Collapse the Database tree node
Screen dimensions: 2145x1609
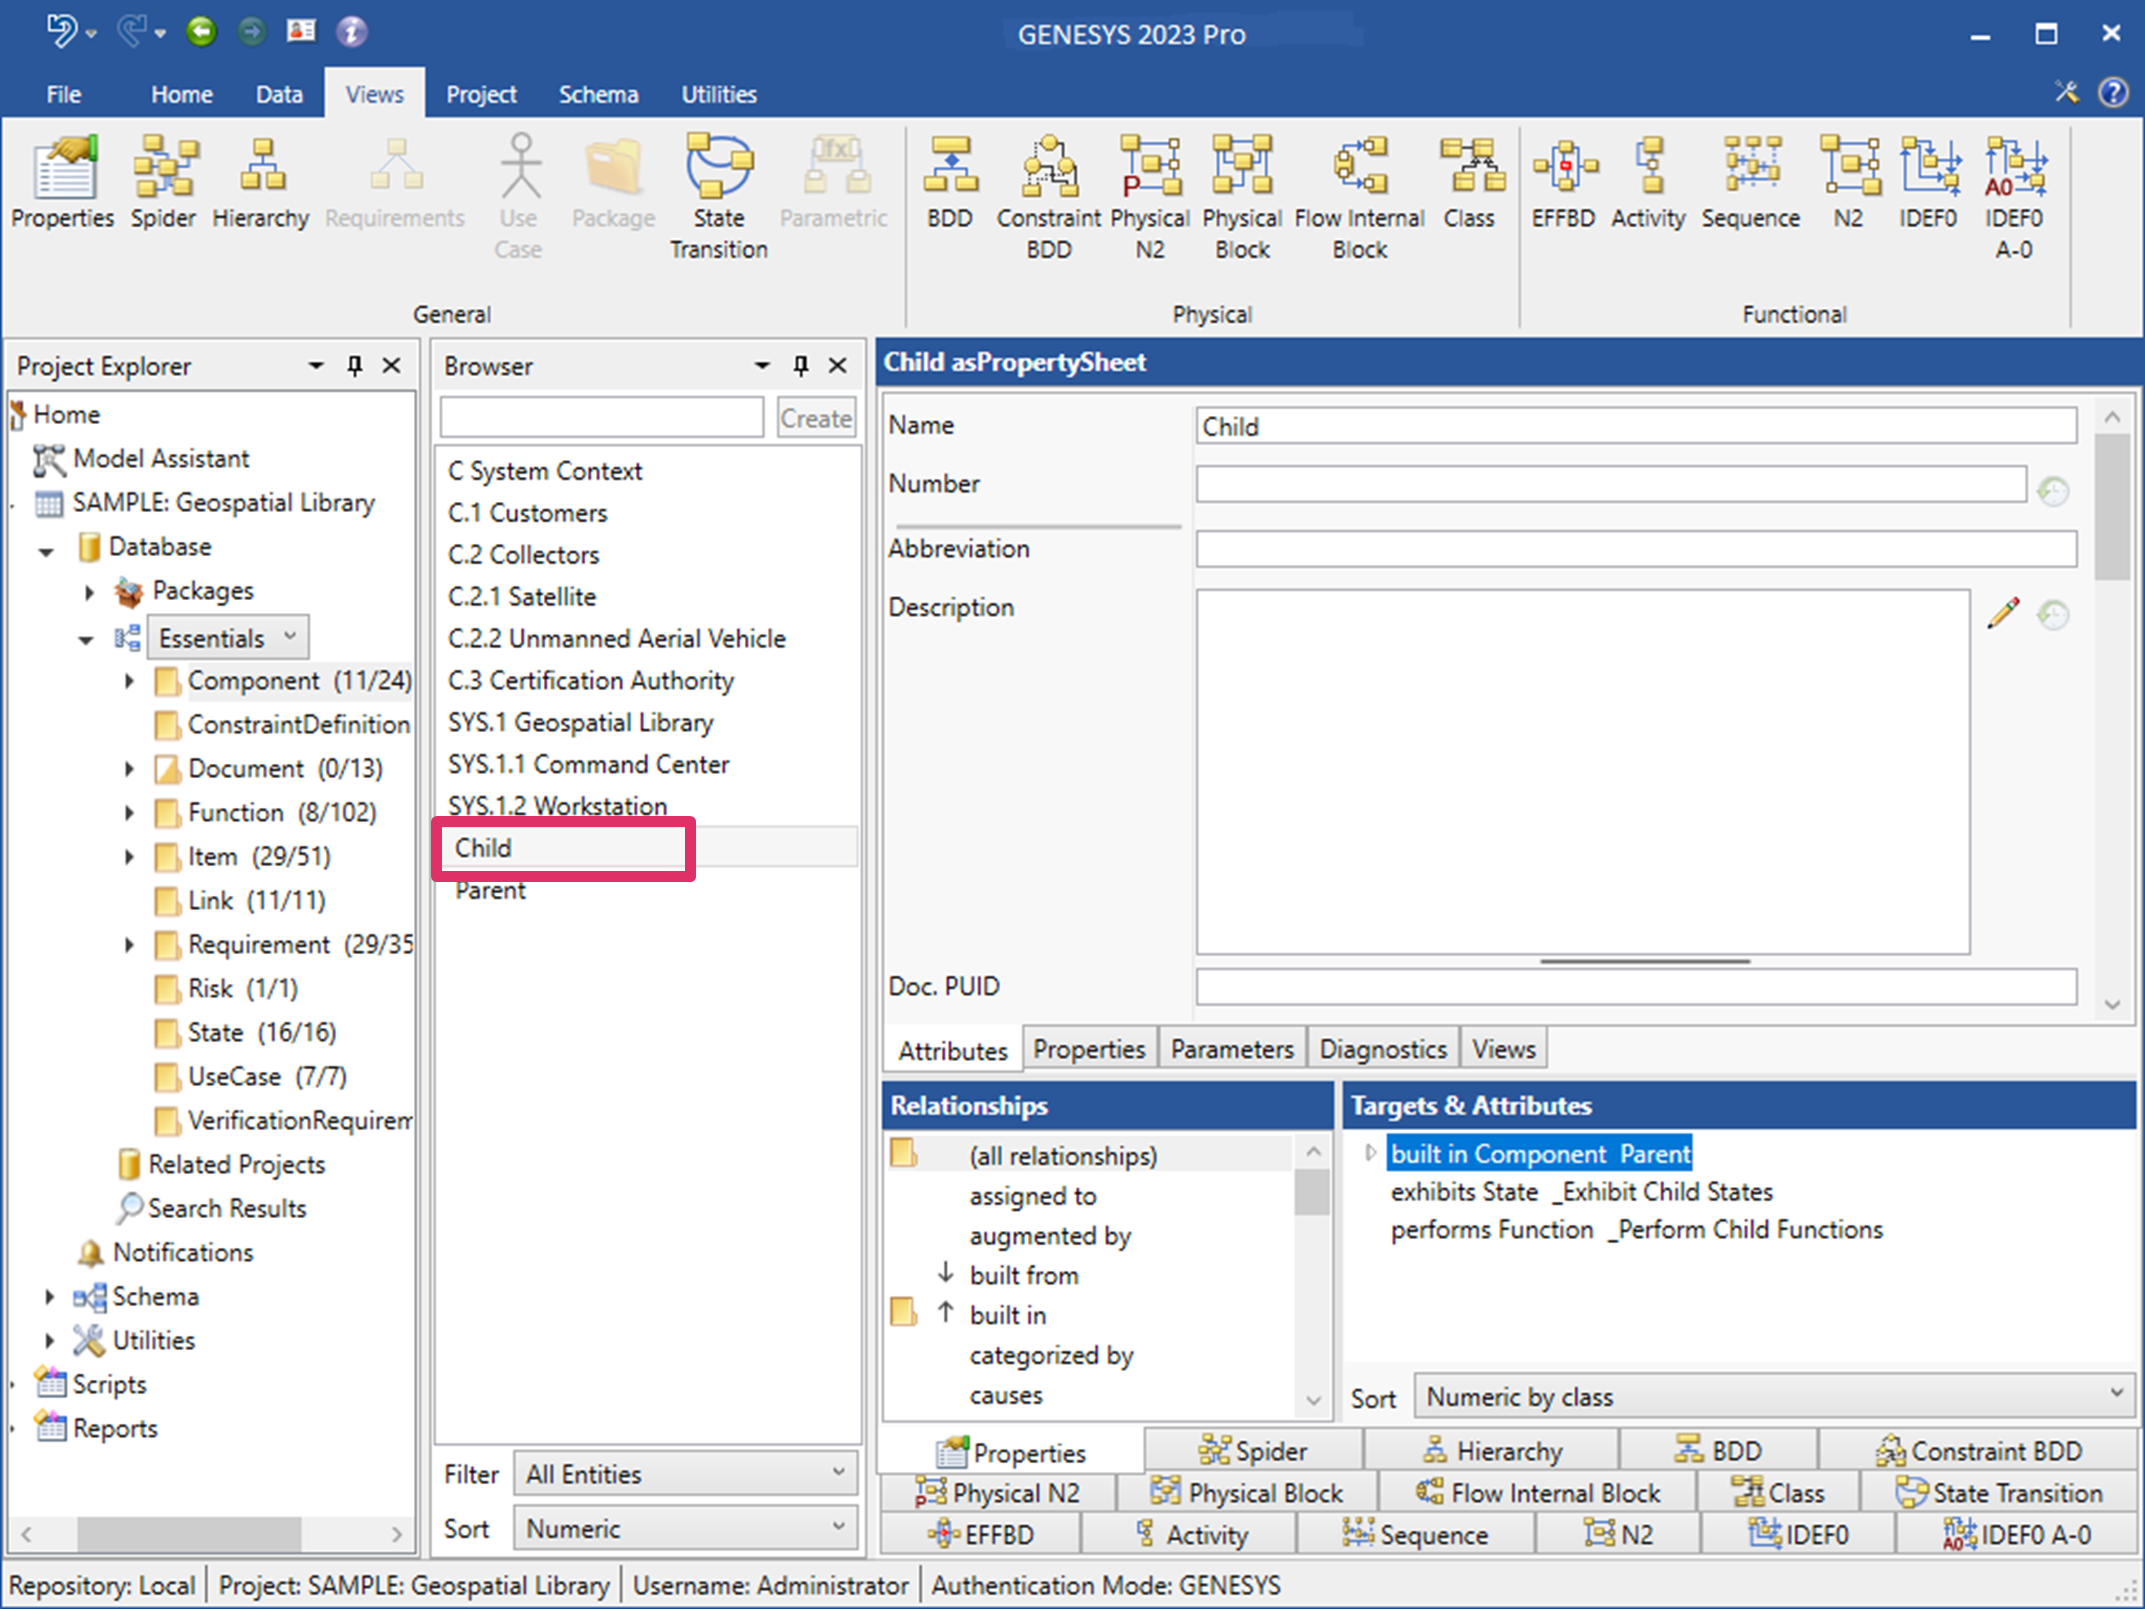(46, 548)
